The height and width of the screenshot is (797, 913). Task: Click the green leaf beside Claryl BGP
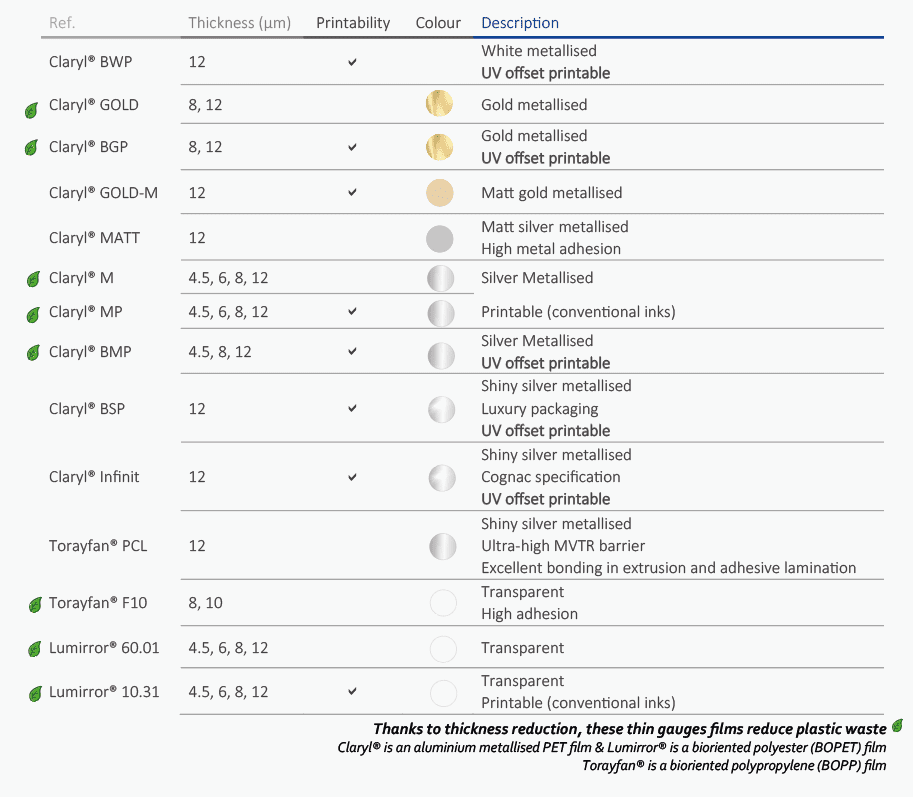pyautogui.click(x=31, y=148)
